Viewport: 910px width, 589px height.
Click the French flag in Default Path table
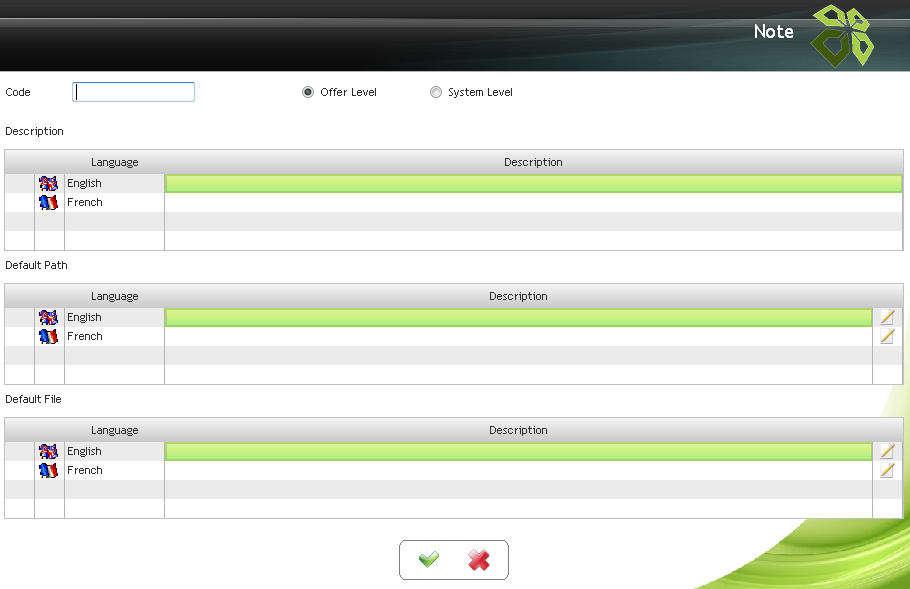49,336
